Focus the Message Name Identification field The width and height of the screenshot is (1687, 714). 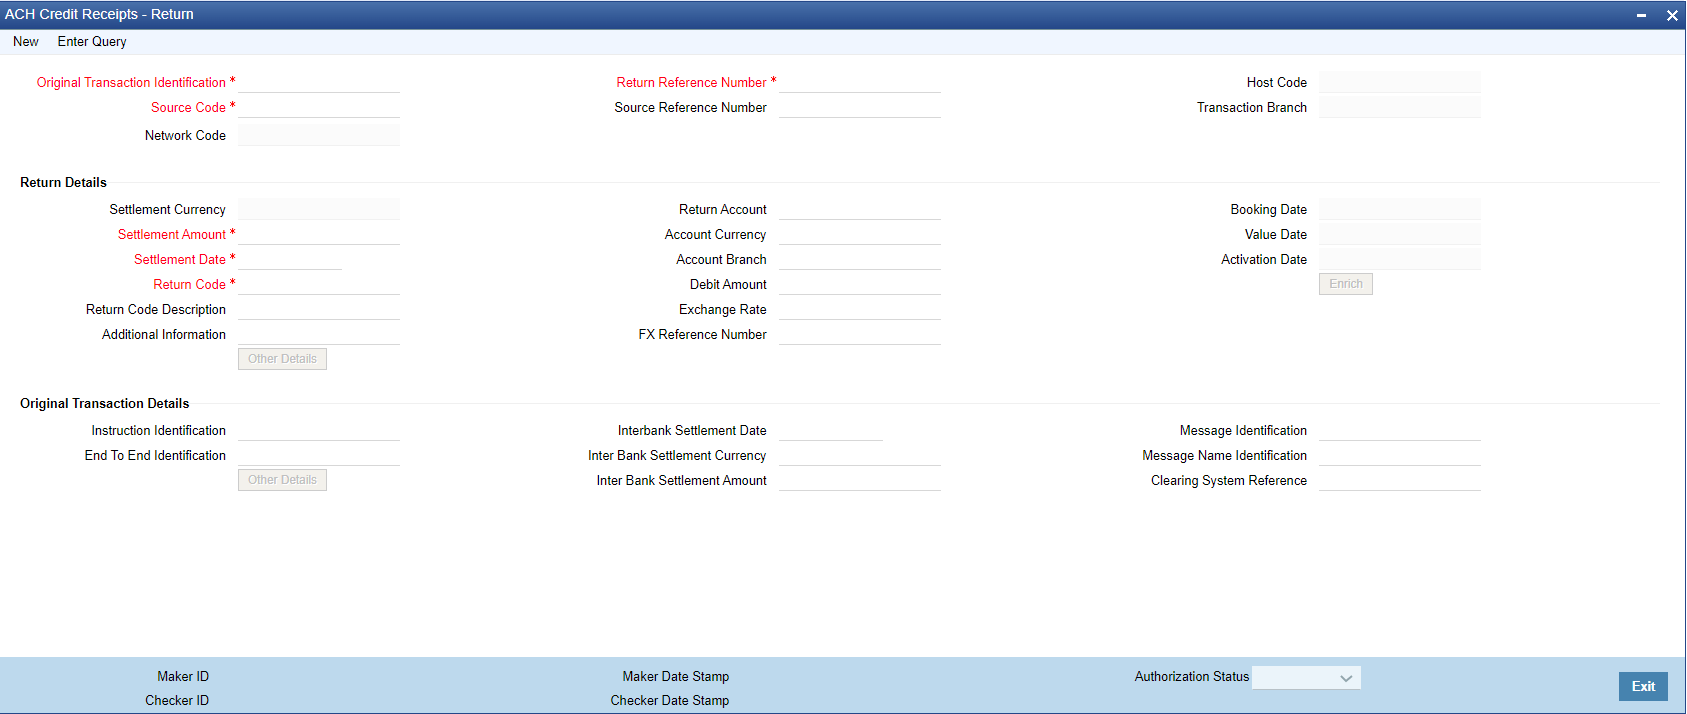[x=1400, y=455]
